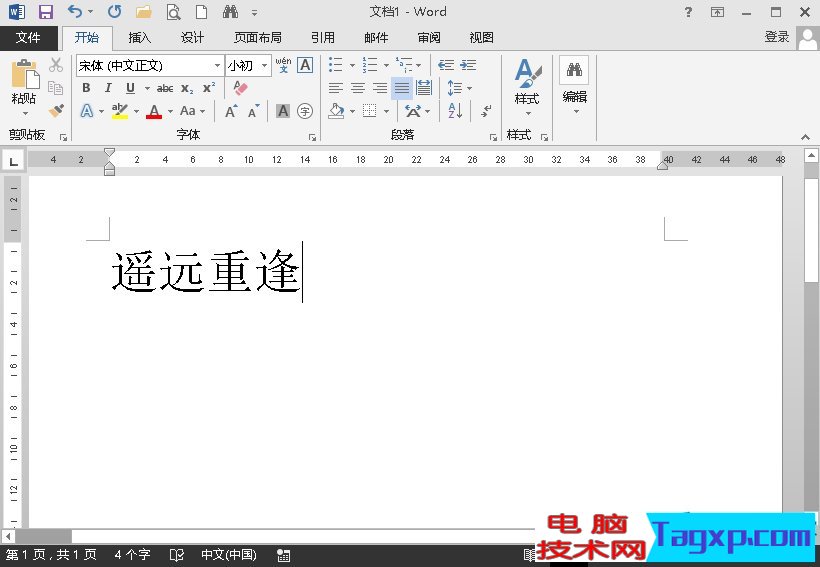Clear all formatting with the eraser icon
The height and width of the screenshot is (567, 820).
(x=240, y=87)
